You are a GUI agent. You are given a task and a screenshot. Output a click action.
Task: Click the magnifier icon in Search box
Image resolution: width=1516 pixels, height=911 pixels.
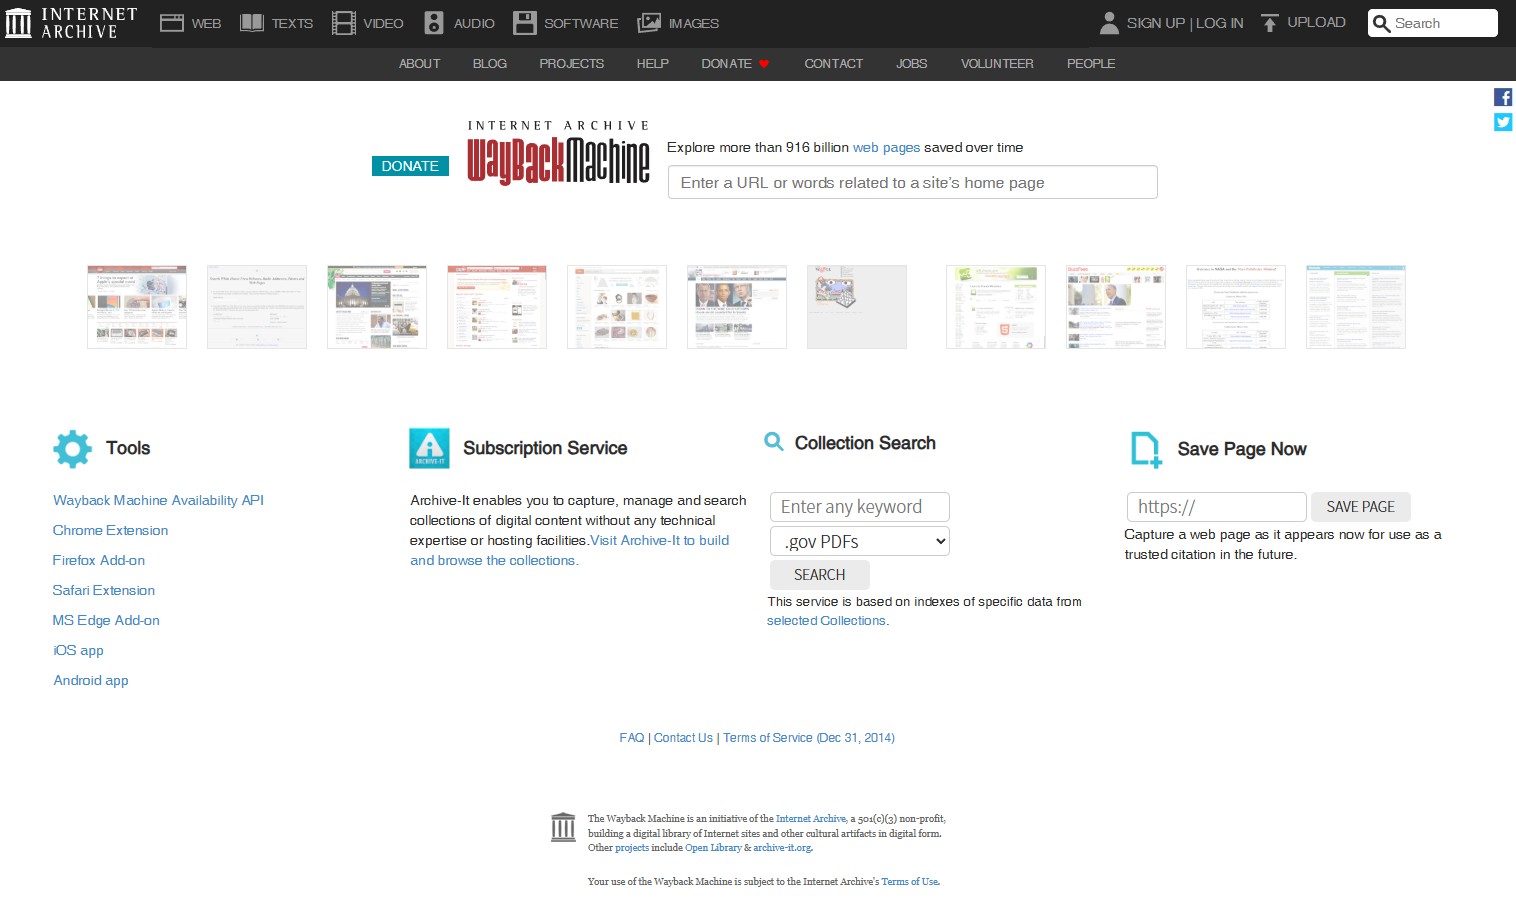1382,23
